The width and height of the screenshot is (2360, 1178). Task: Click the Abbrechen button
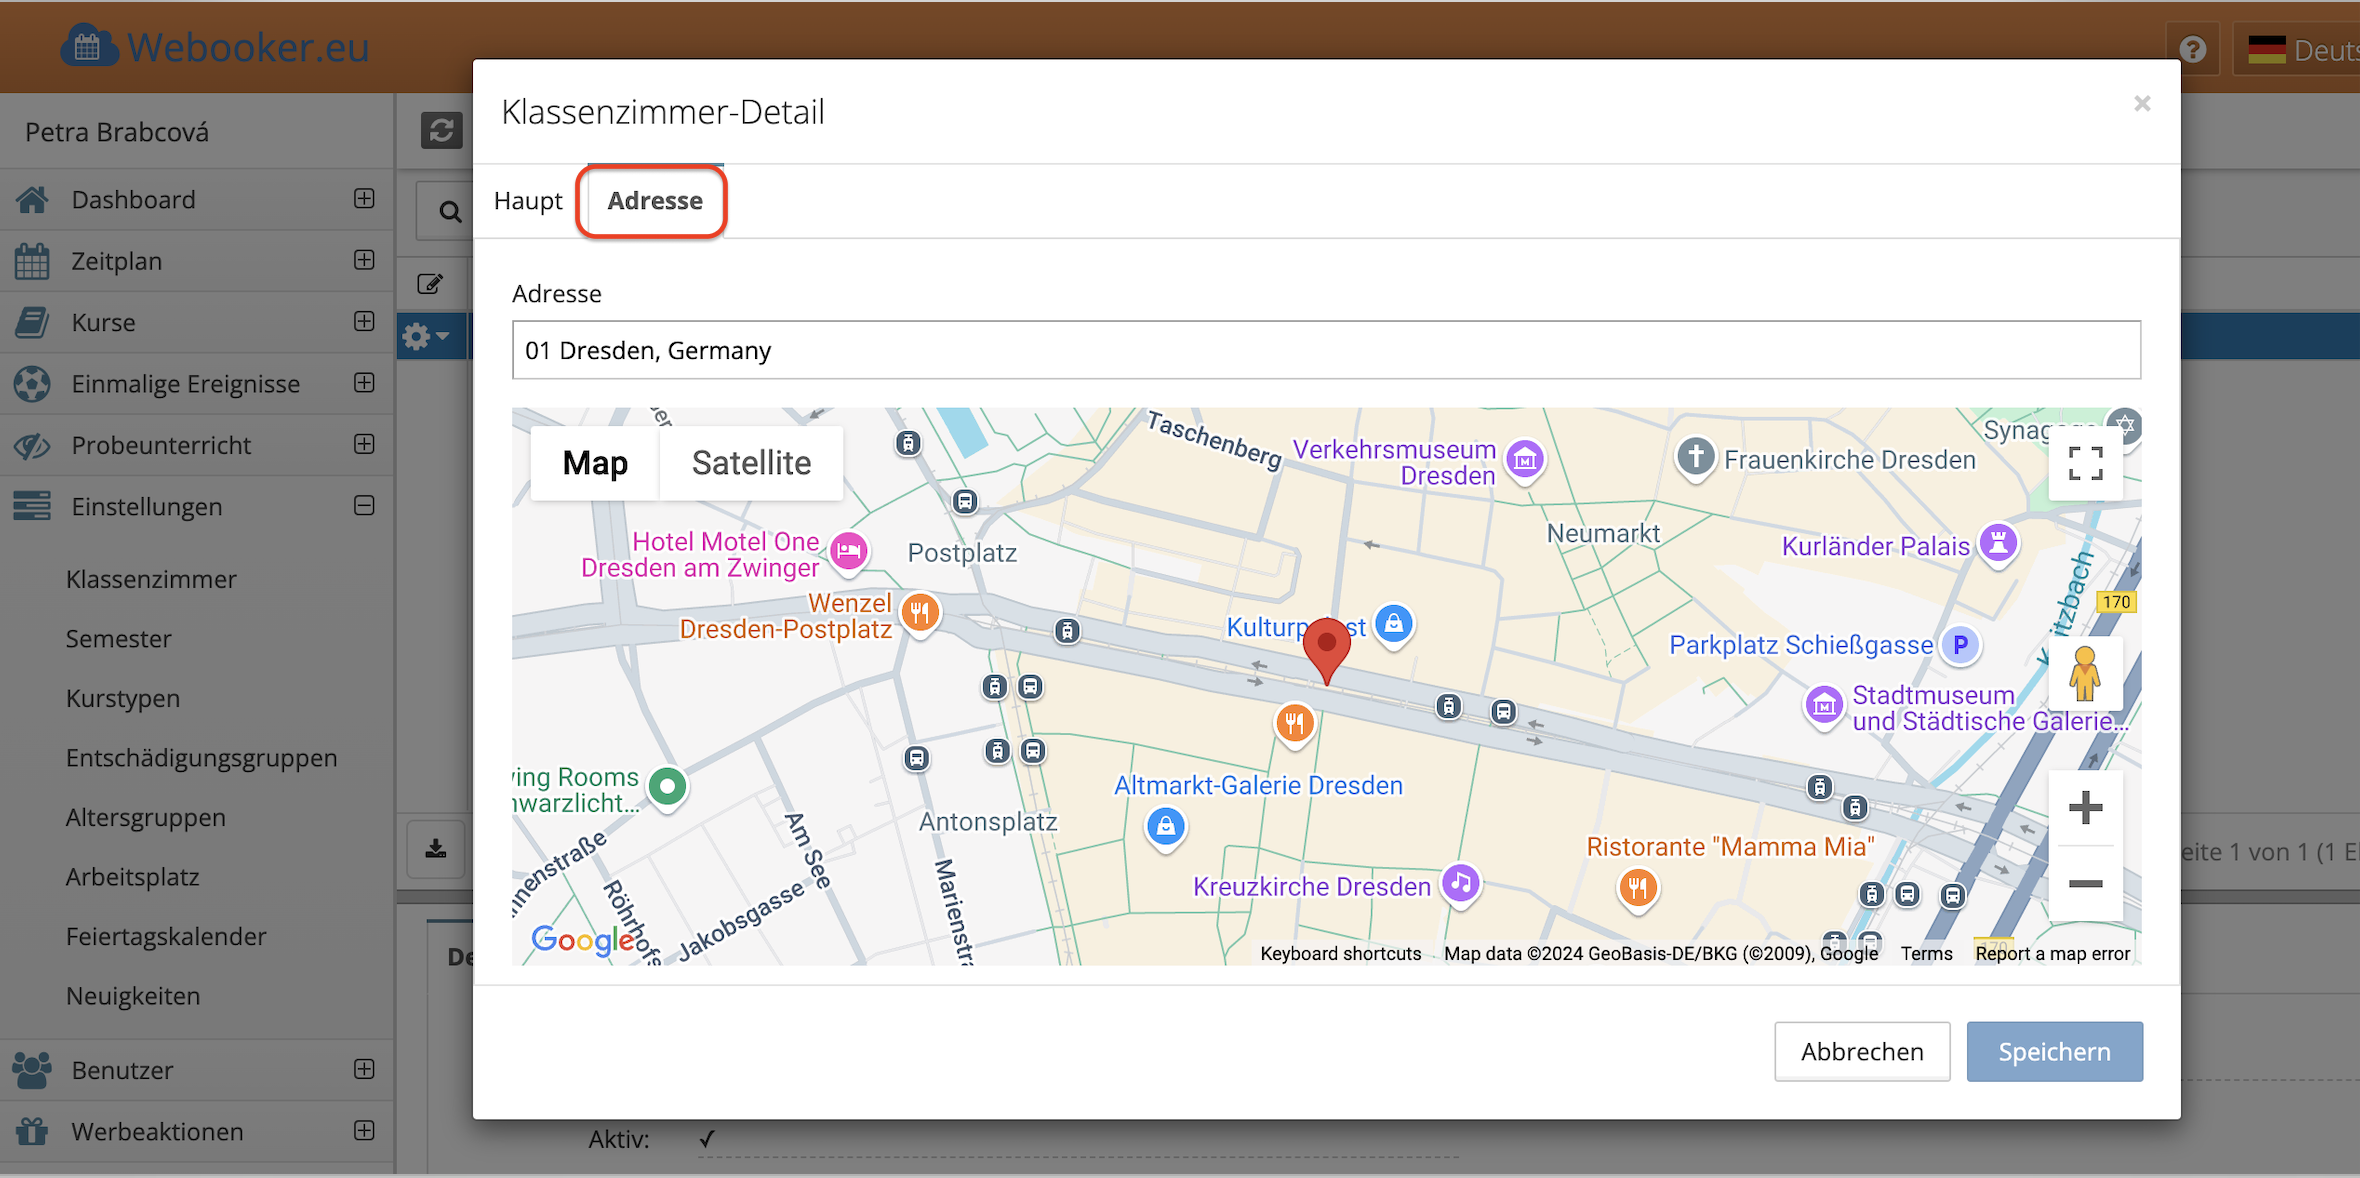tap(1861, 1051)
